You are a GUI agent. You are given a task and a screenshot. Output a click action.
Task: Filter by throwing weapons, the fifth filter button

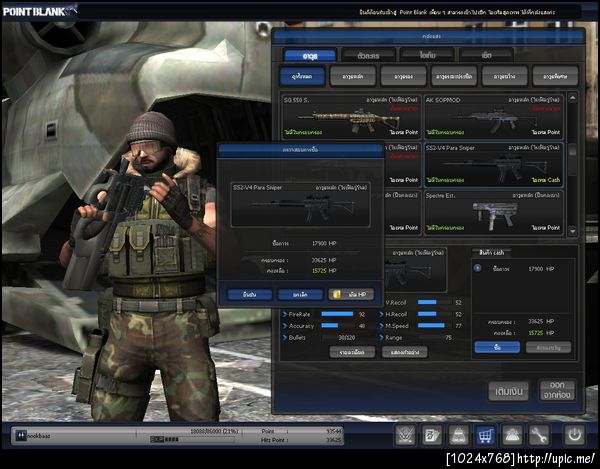tap(505, 76)
